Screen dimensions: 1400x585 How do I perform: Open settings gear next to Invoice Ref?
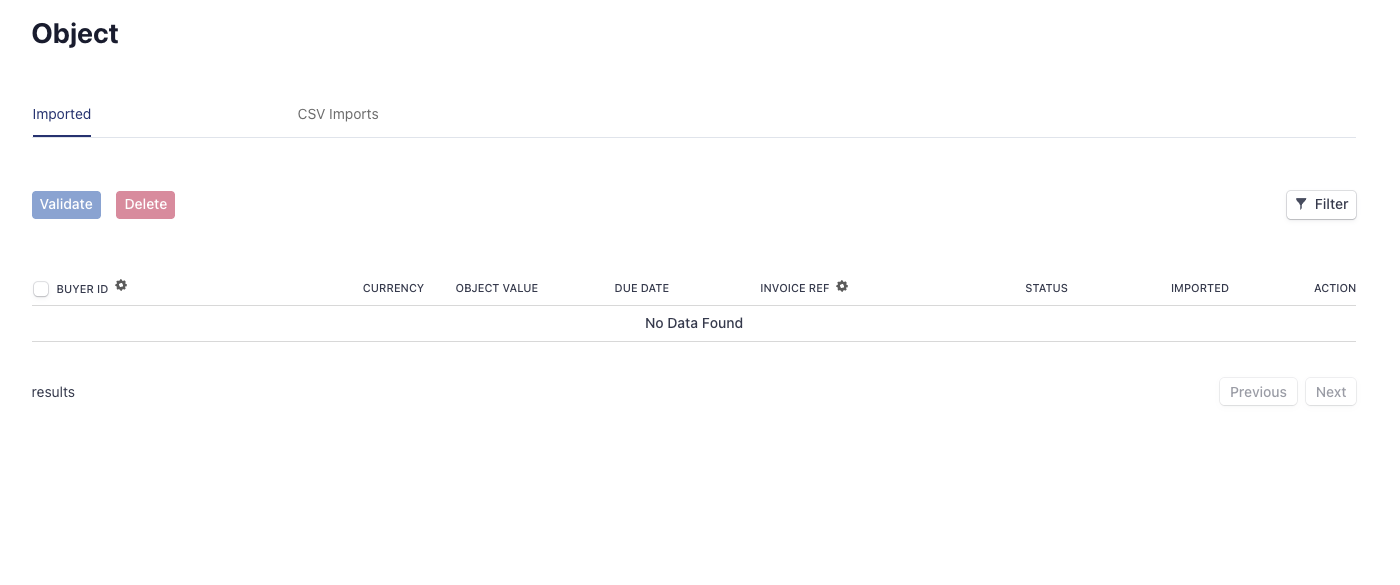tap(842, 287)
